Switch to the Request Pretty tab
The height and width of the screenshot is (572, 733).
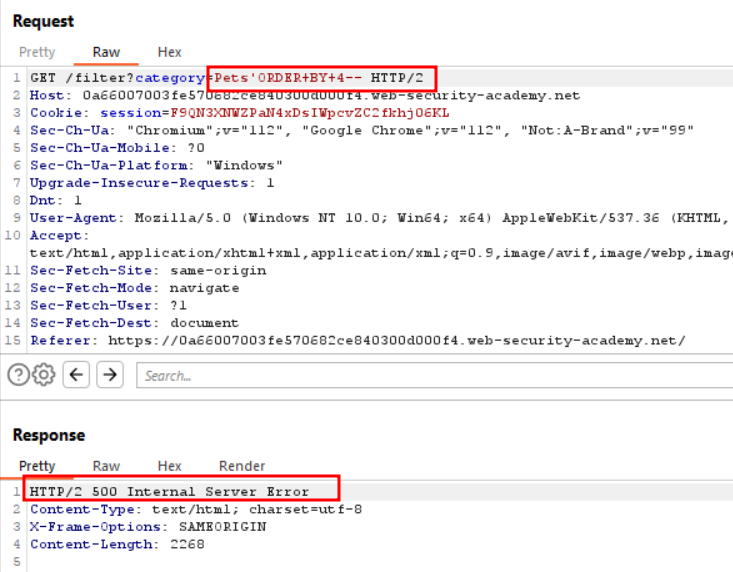tap(37, 52)
